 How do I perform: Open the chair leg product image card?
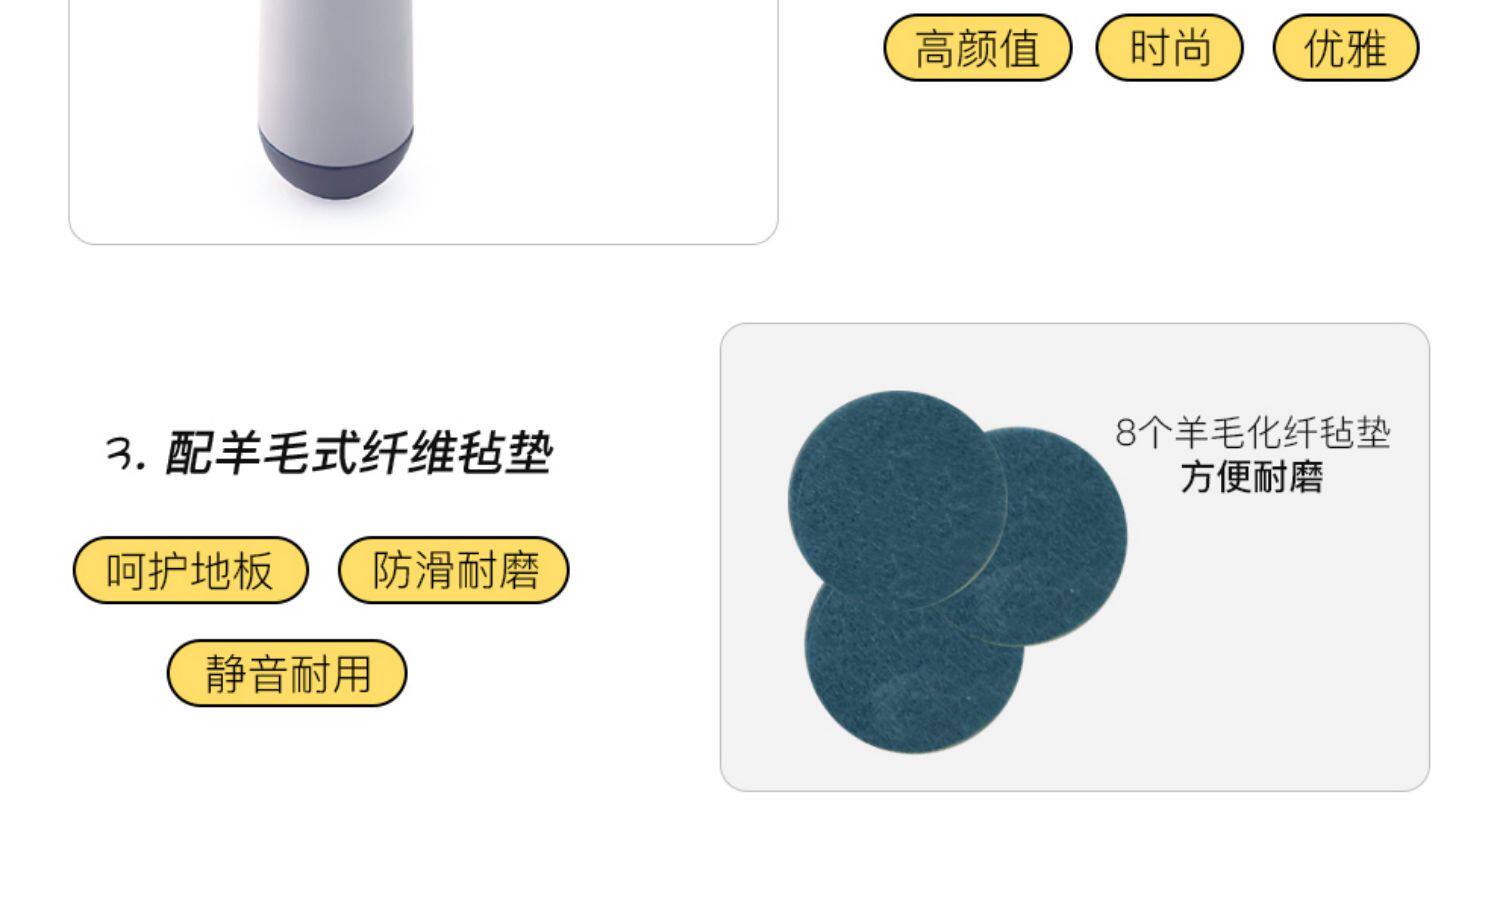(423, 120)
